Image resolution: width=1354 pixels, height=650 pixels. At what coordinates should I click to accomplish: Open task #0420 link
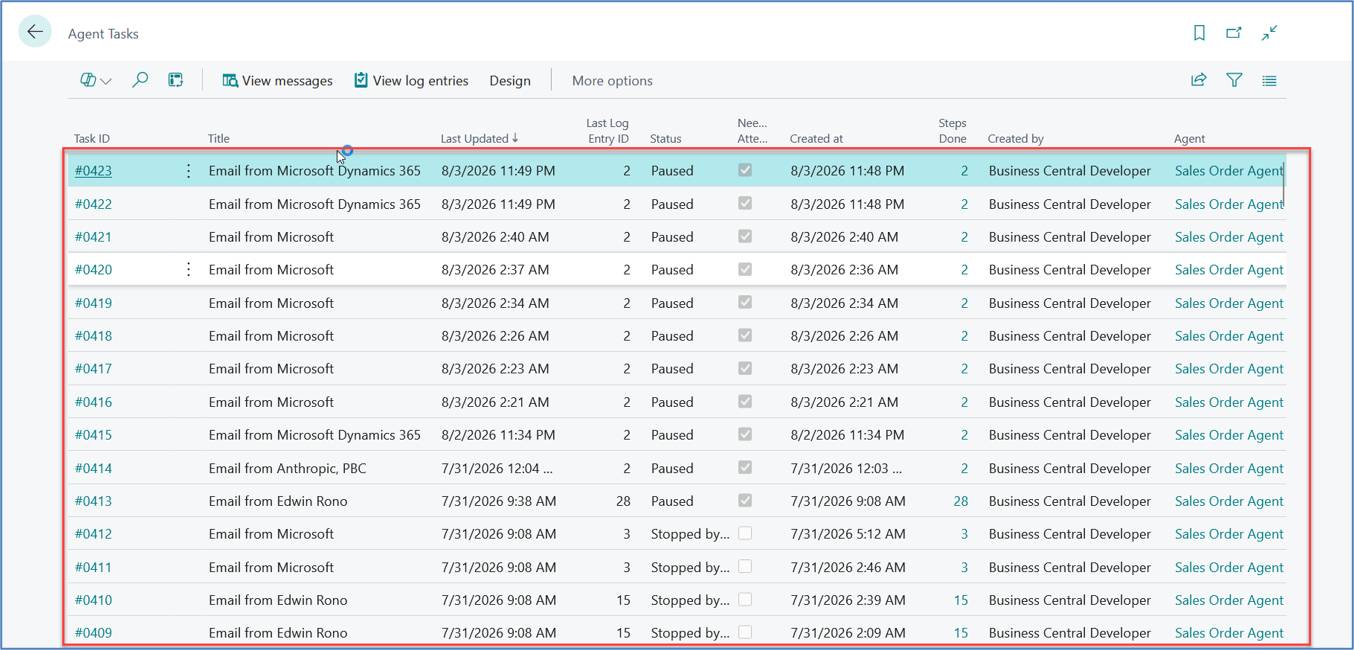pyautogui.click(x=93, y=270)
